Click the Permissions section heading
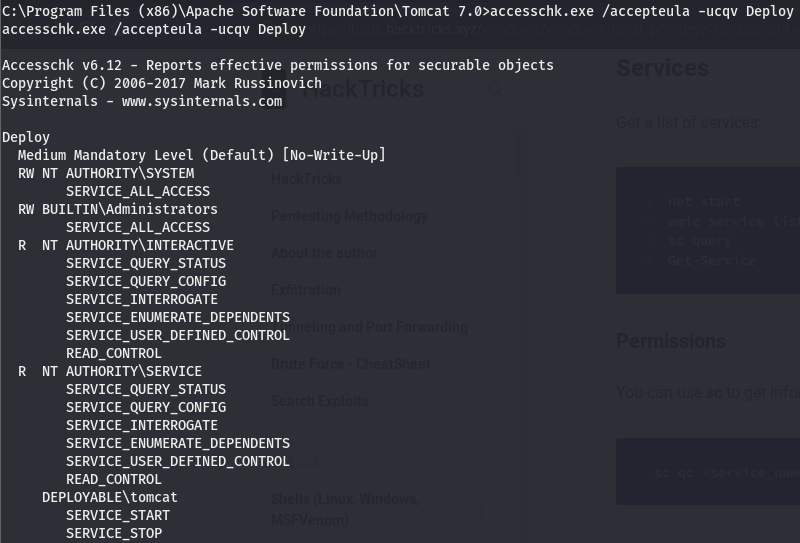 (671, 341)
